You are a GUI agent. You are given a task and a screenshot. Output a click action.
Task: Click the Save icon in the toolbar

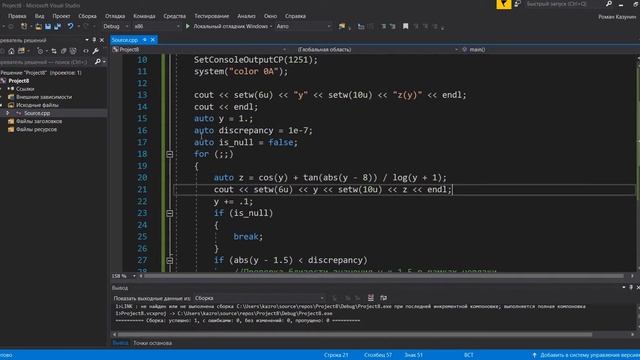[x=48, y=26]
